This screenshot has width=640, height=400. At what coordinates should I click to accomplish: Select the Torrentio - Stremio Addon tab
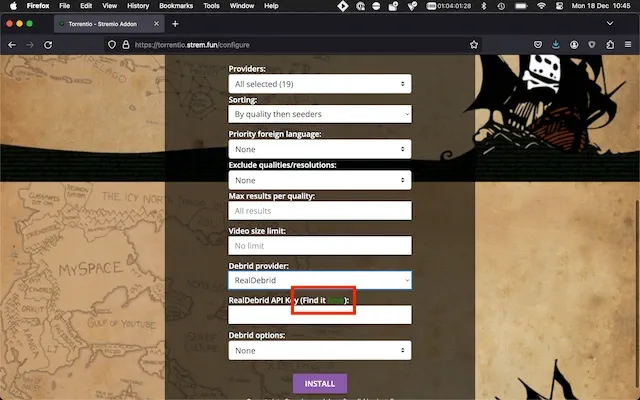click(x=109, y=24)
